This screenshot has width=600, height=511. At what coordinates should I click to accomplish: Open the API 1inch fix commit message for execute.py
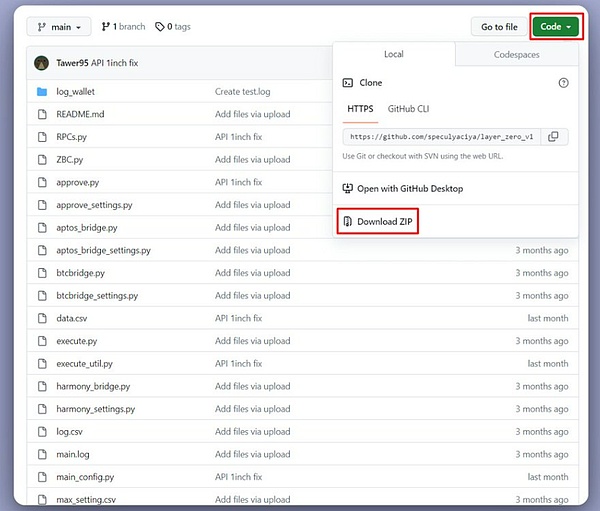pos(238,341)
